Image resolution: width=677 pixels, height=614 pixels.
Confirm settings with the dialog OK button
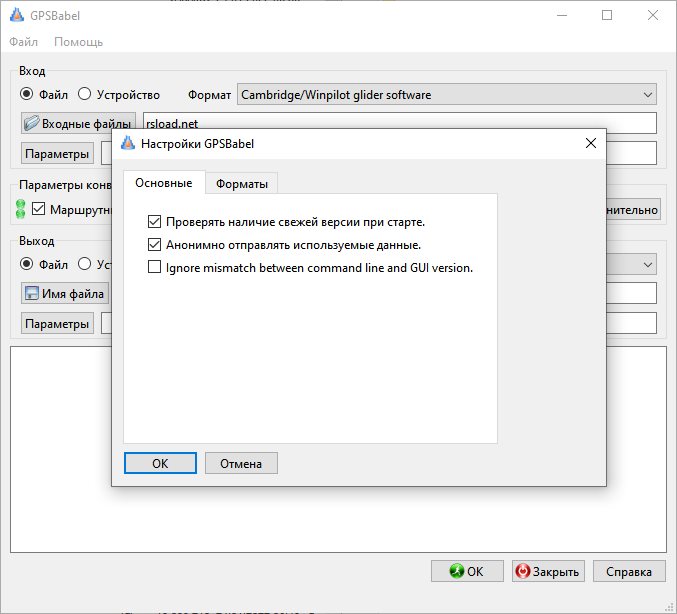point(160,463)
